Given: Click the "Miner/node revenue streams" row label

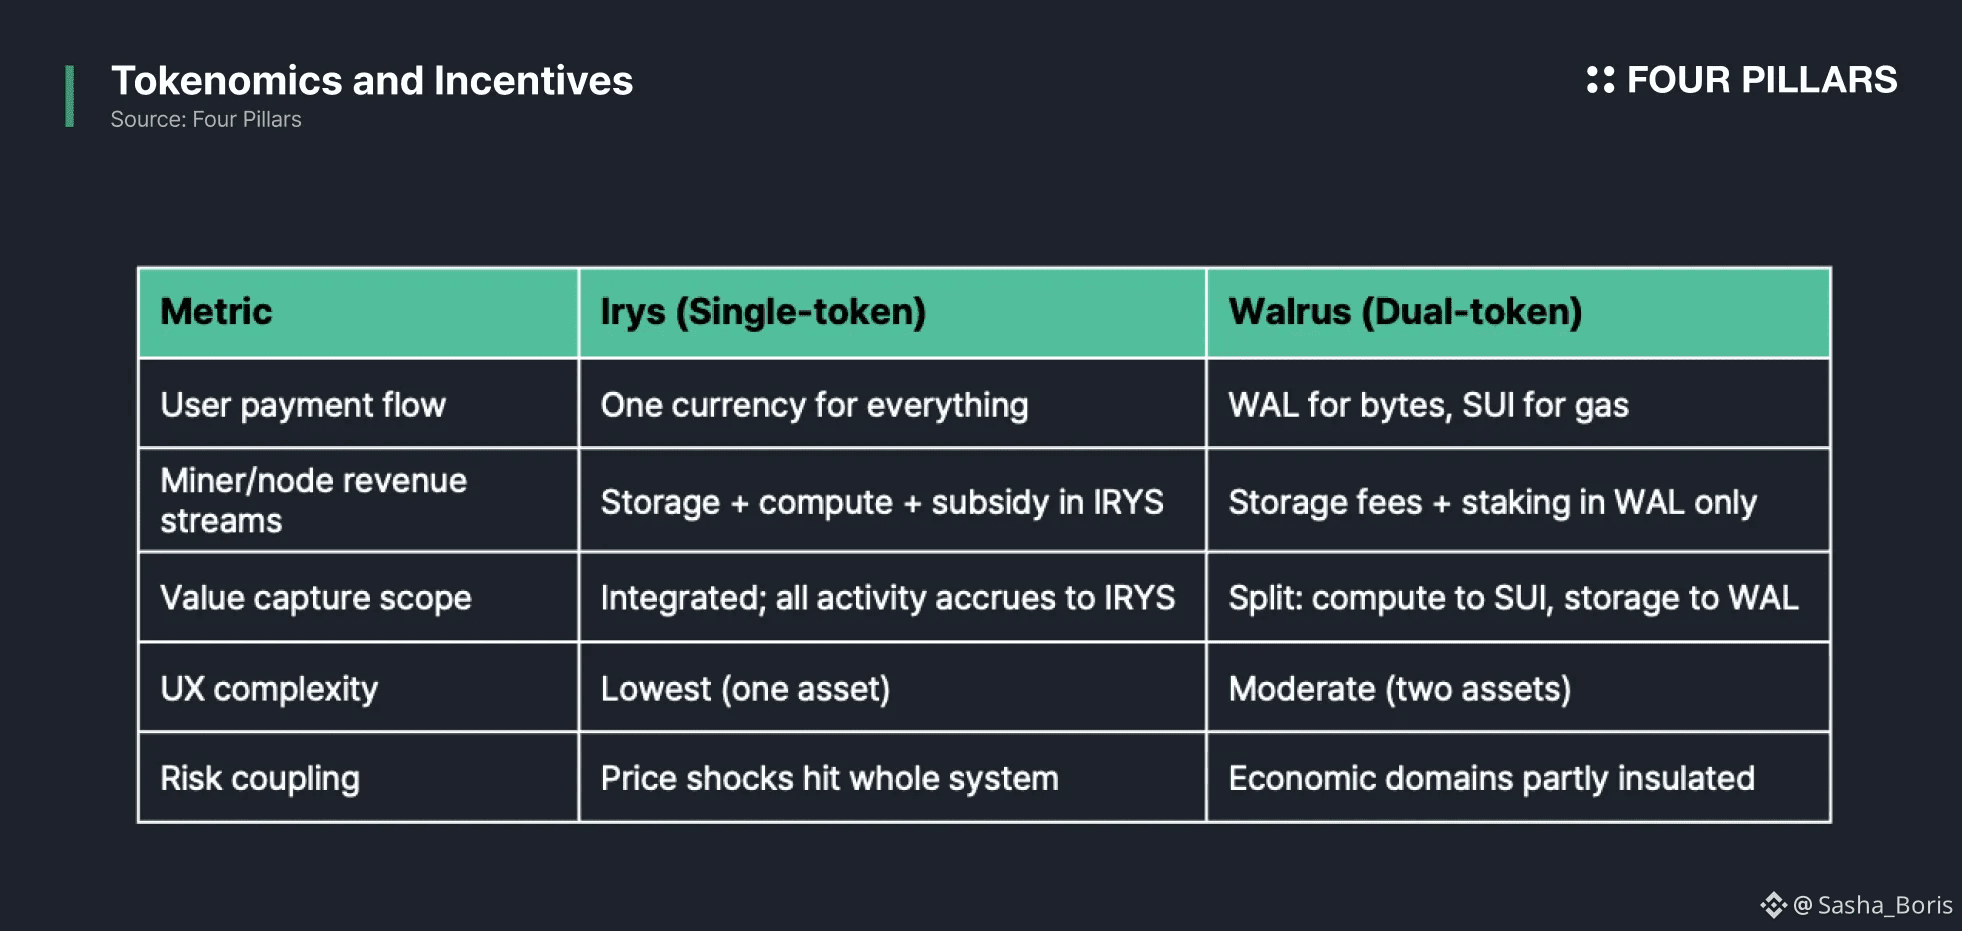Looking at the screenshot, I should coord(313,501).
